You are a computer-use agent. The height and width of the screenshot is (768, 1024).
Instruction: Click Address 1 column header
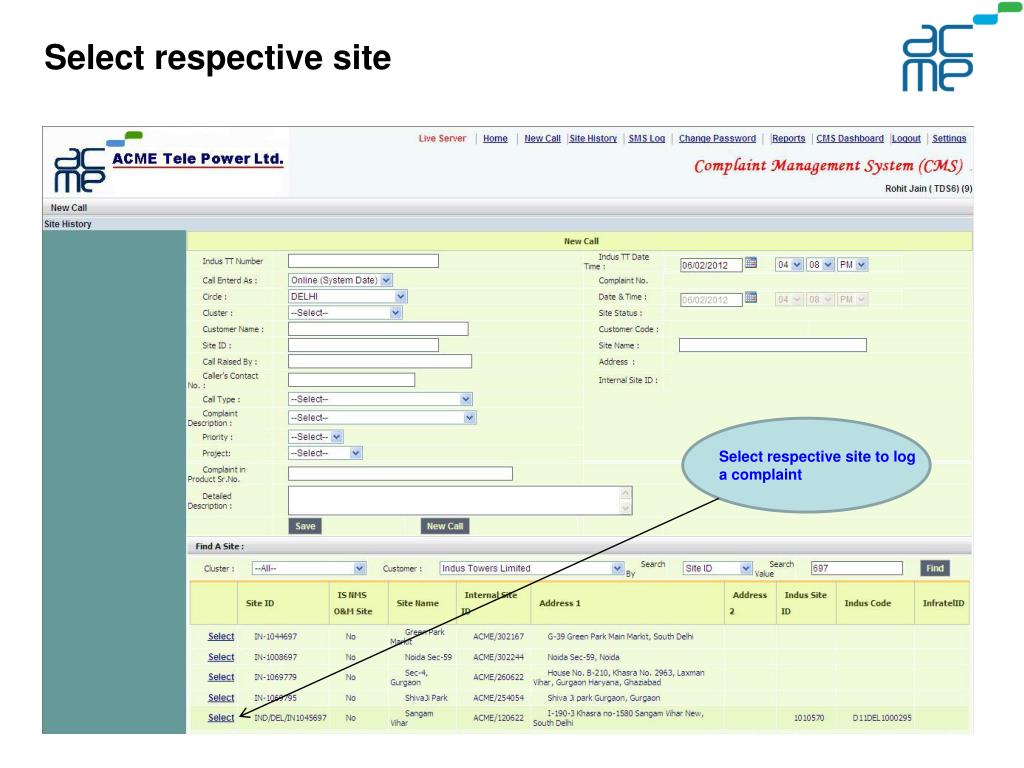pos(560,603)
